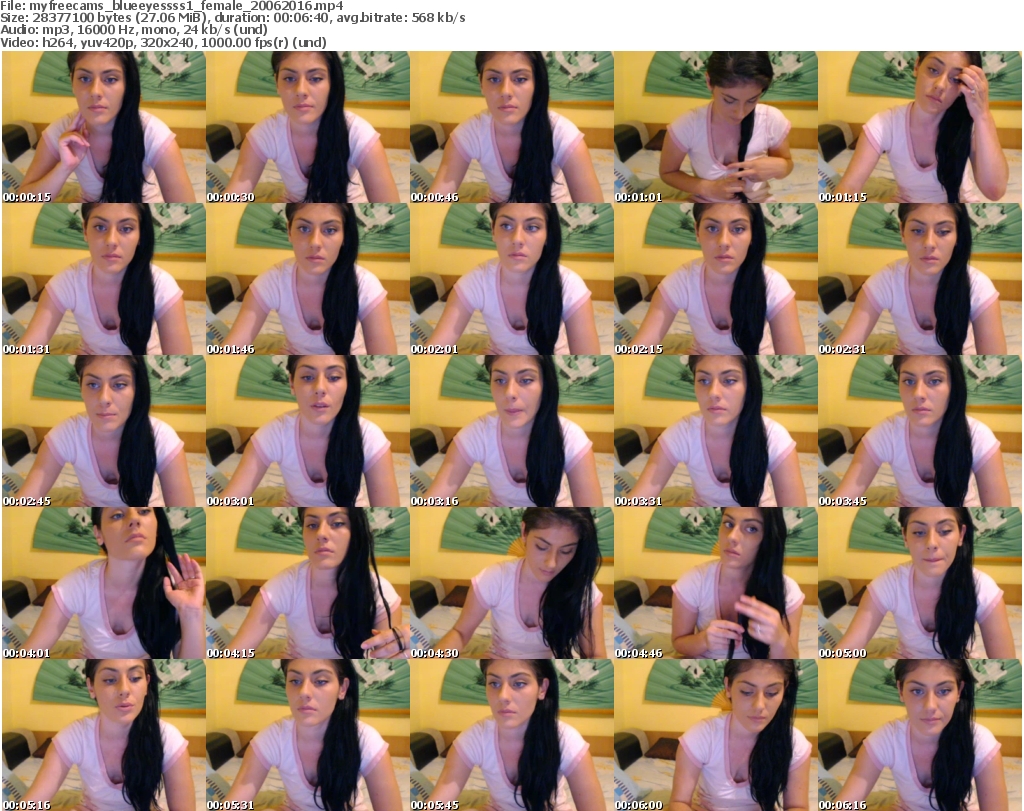1024x811 pixels.
Task: Open the frame at 00:02:15
Action: coord(716,279)
